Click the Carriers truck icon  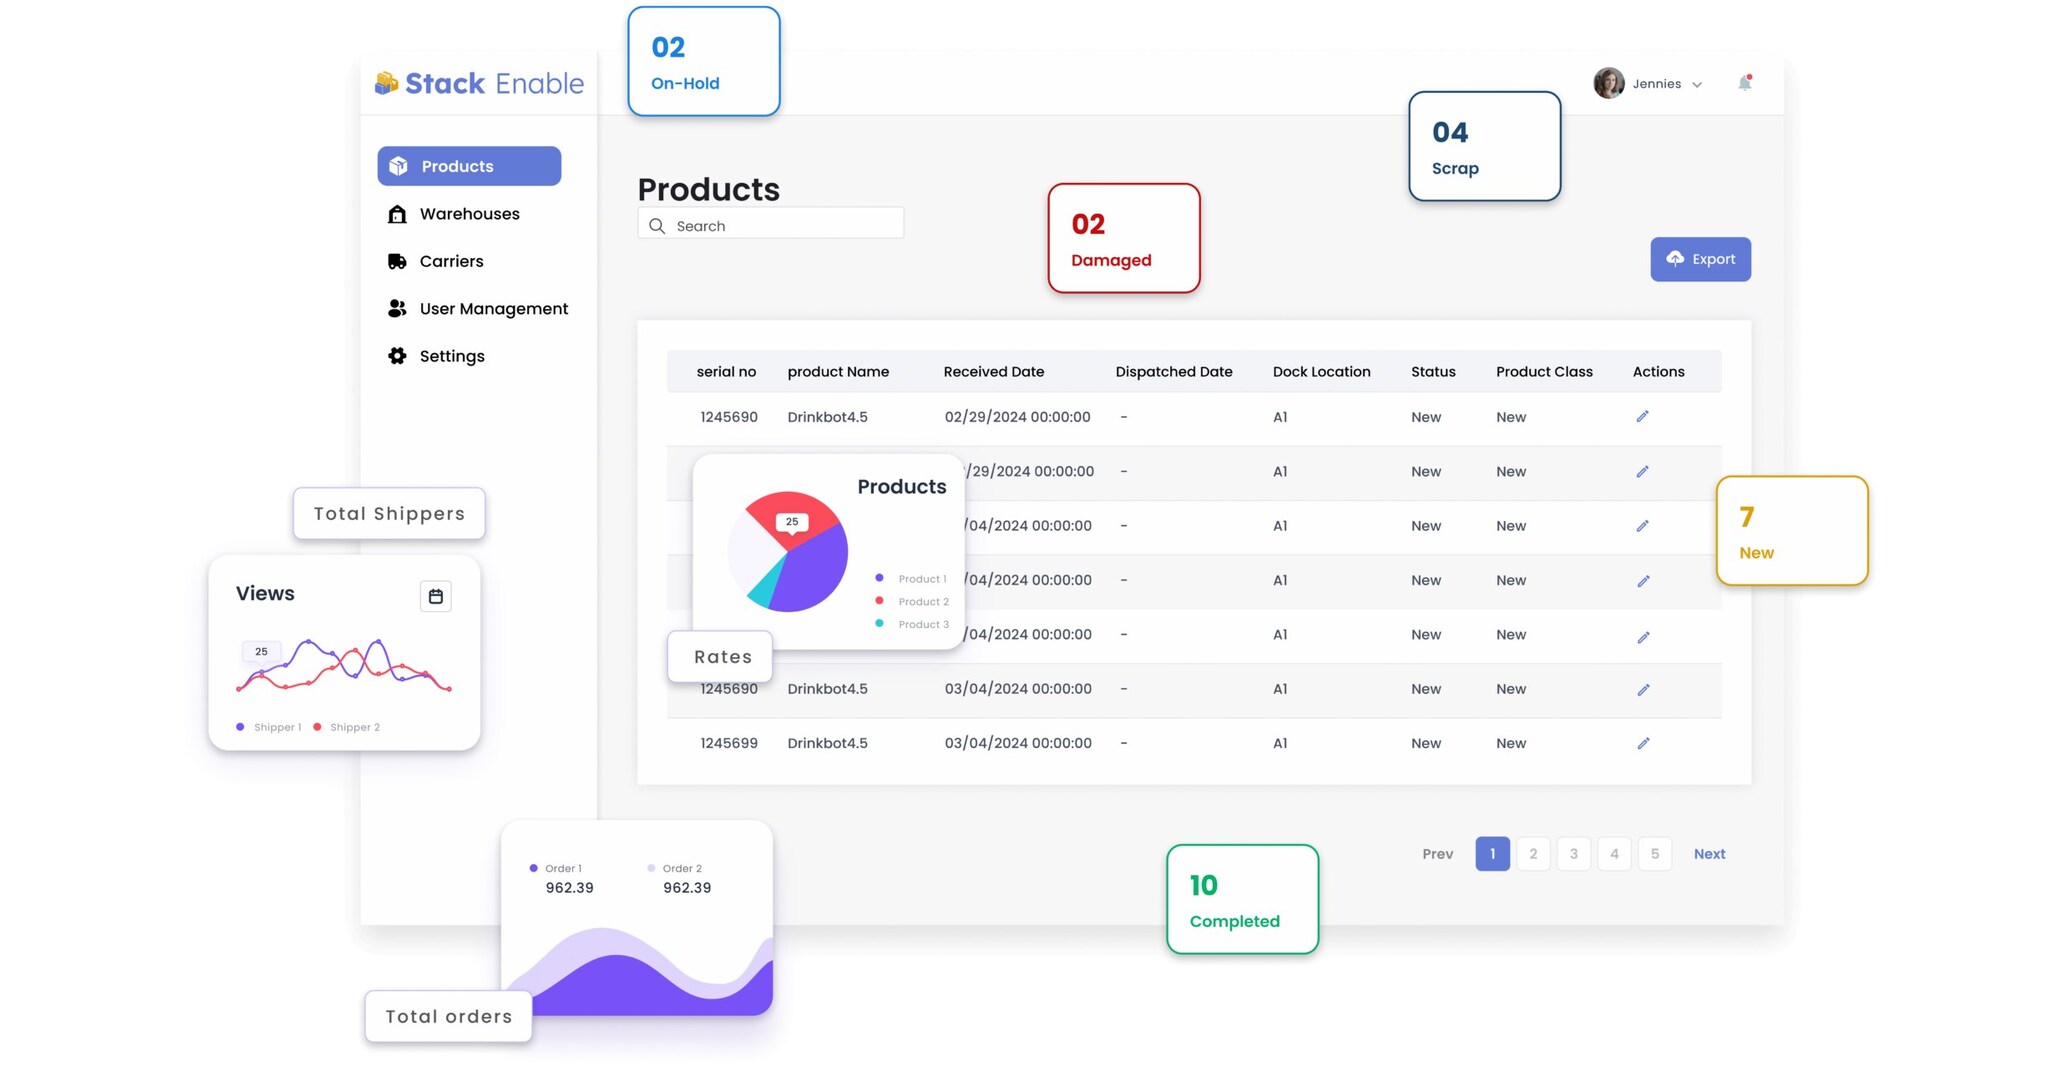[398, 261]
